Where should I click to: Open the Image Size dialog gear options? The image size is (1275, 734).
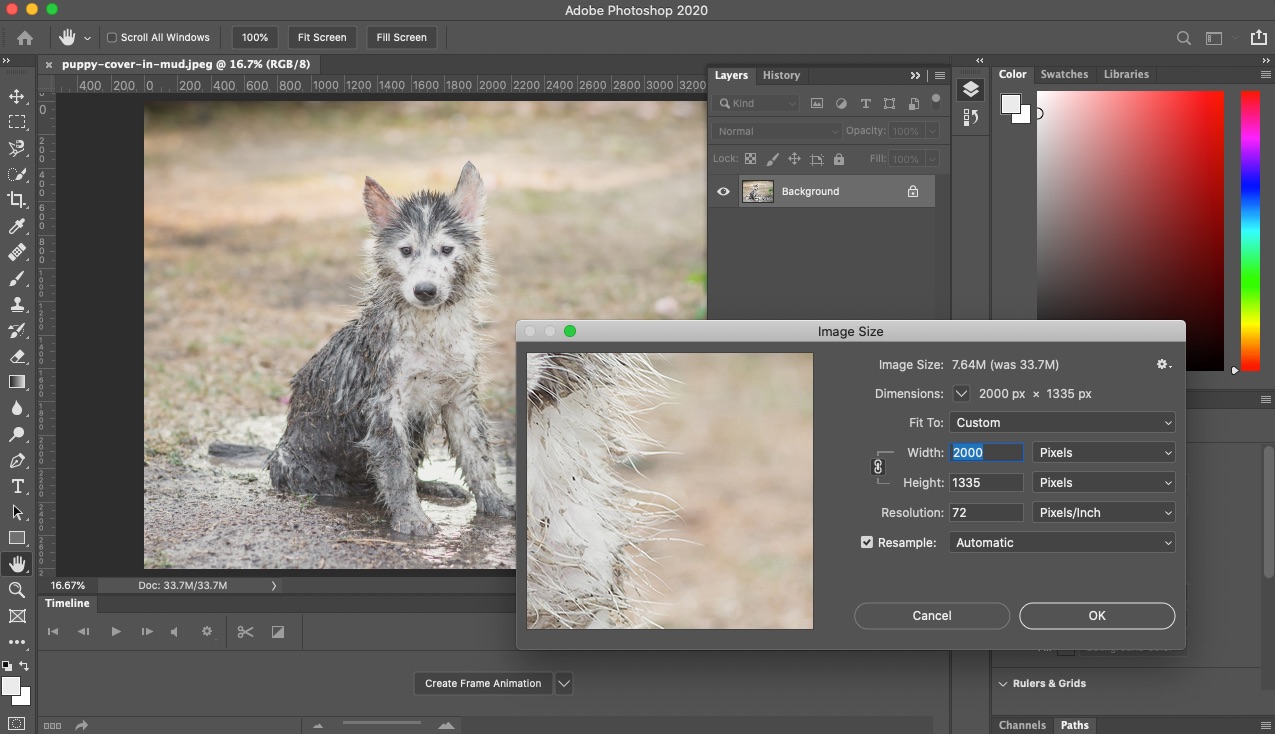coord(1163,364)
